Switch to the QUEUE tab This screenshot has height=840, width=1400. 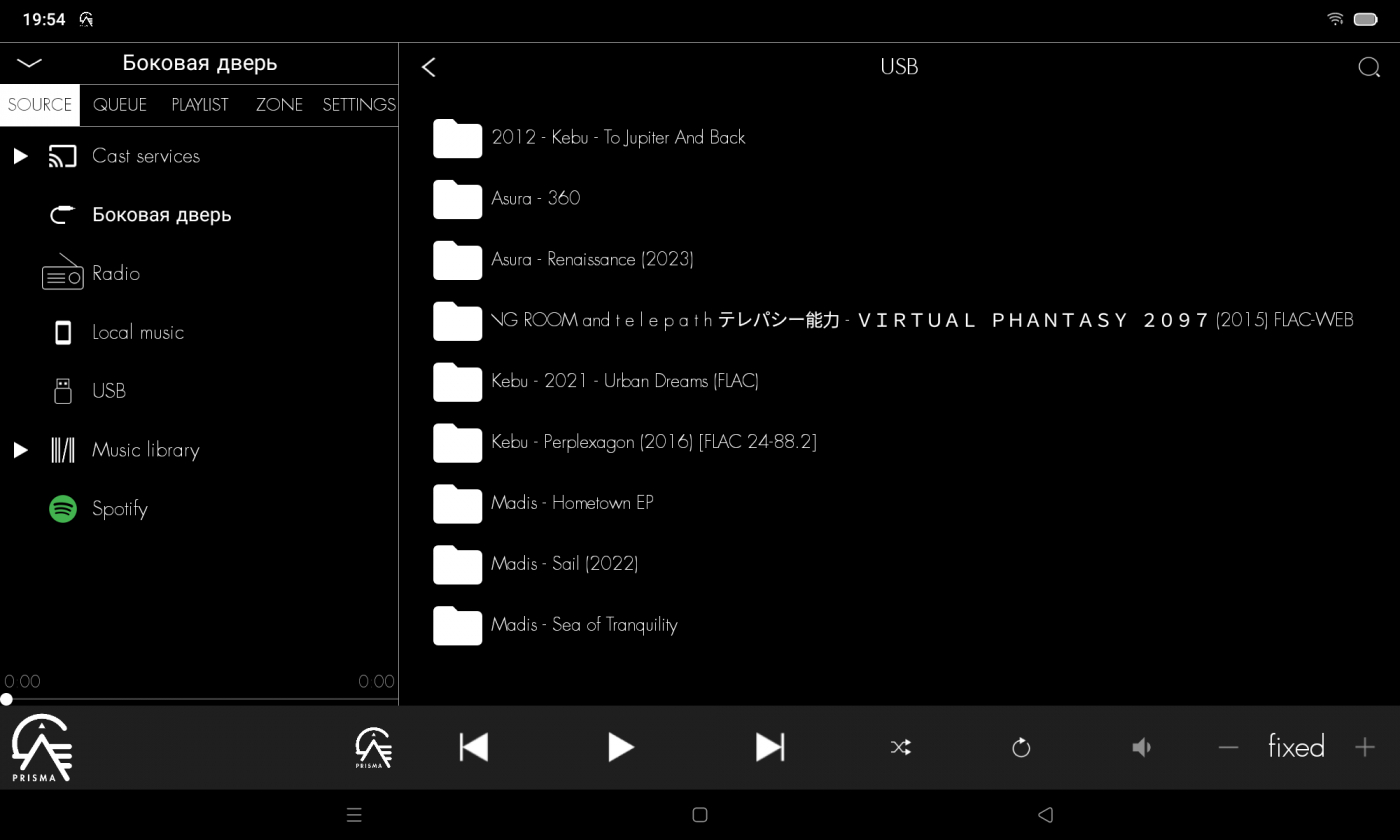click(x=119, y=105)
